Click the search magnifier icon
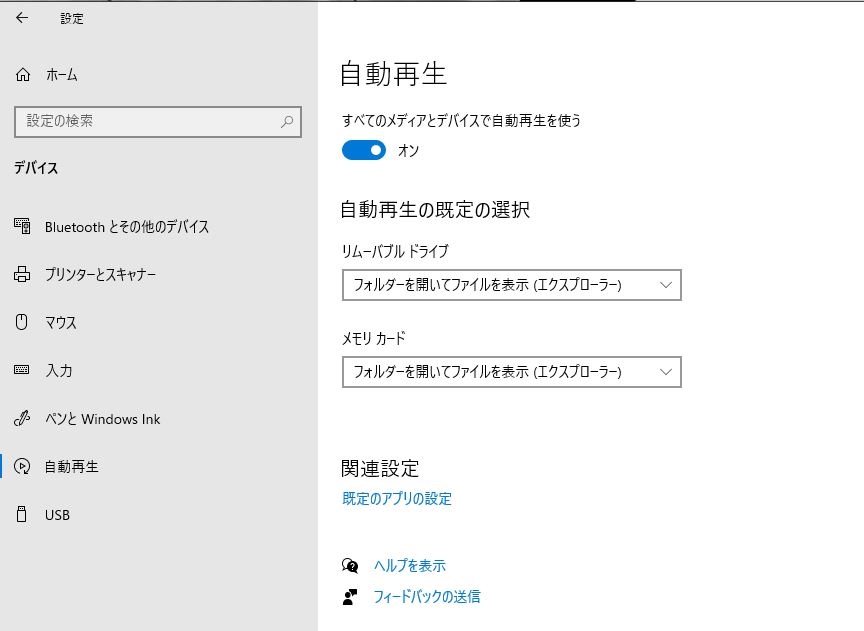 287,122
